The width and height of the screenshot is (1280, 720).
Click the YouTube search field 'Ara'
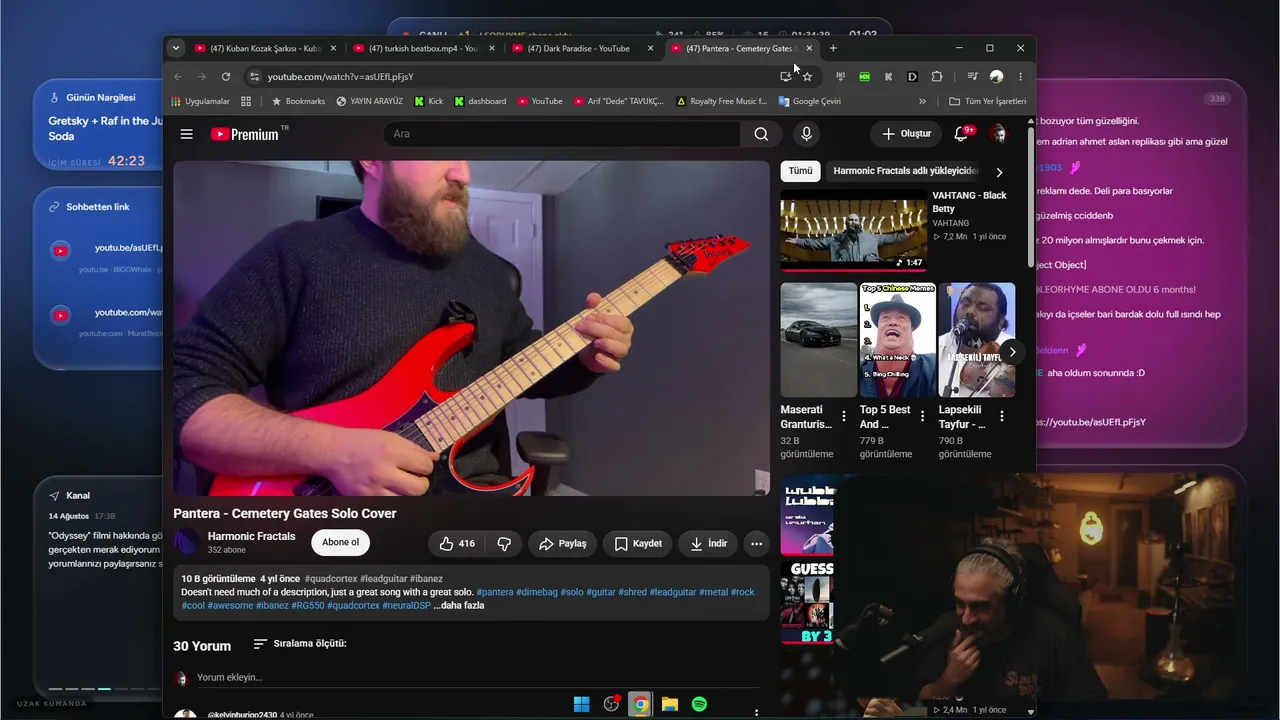tap(562, 134)
